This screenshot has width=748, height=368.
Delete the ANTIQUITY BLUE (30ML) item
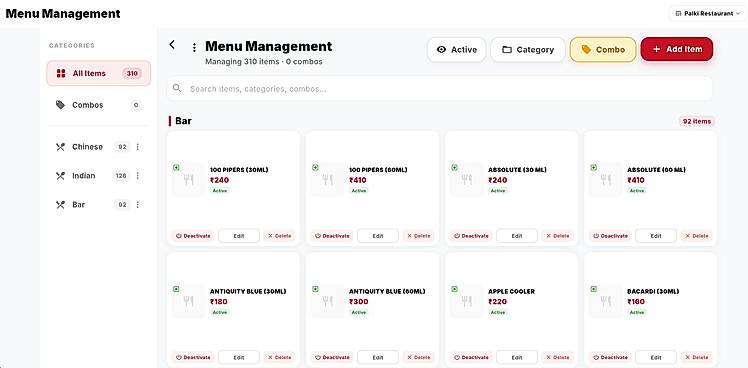(x=279, y=357)
